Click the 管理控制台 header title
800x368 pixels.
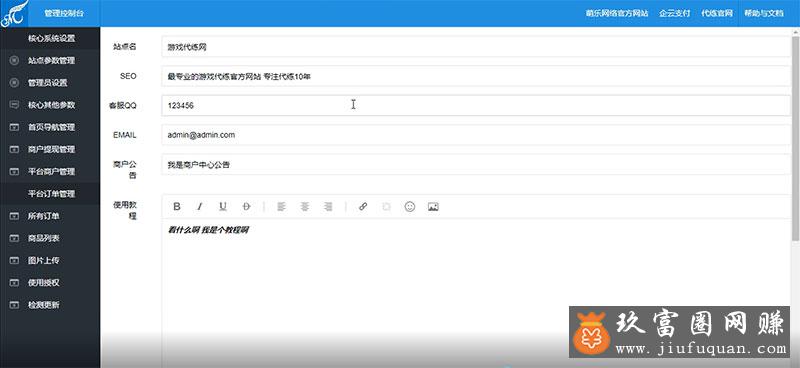pos(64,14)
